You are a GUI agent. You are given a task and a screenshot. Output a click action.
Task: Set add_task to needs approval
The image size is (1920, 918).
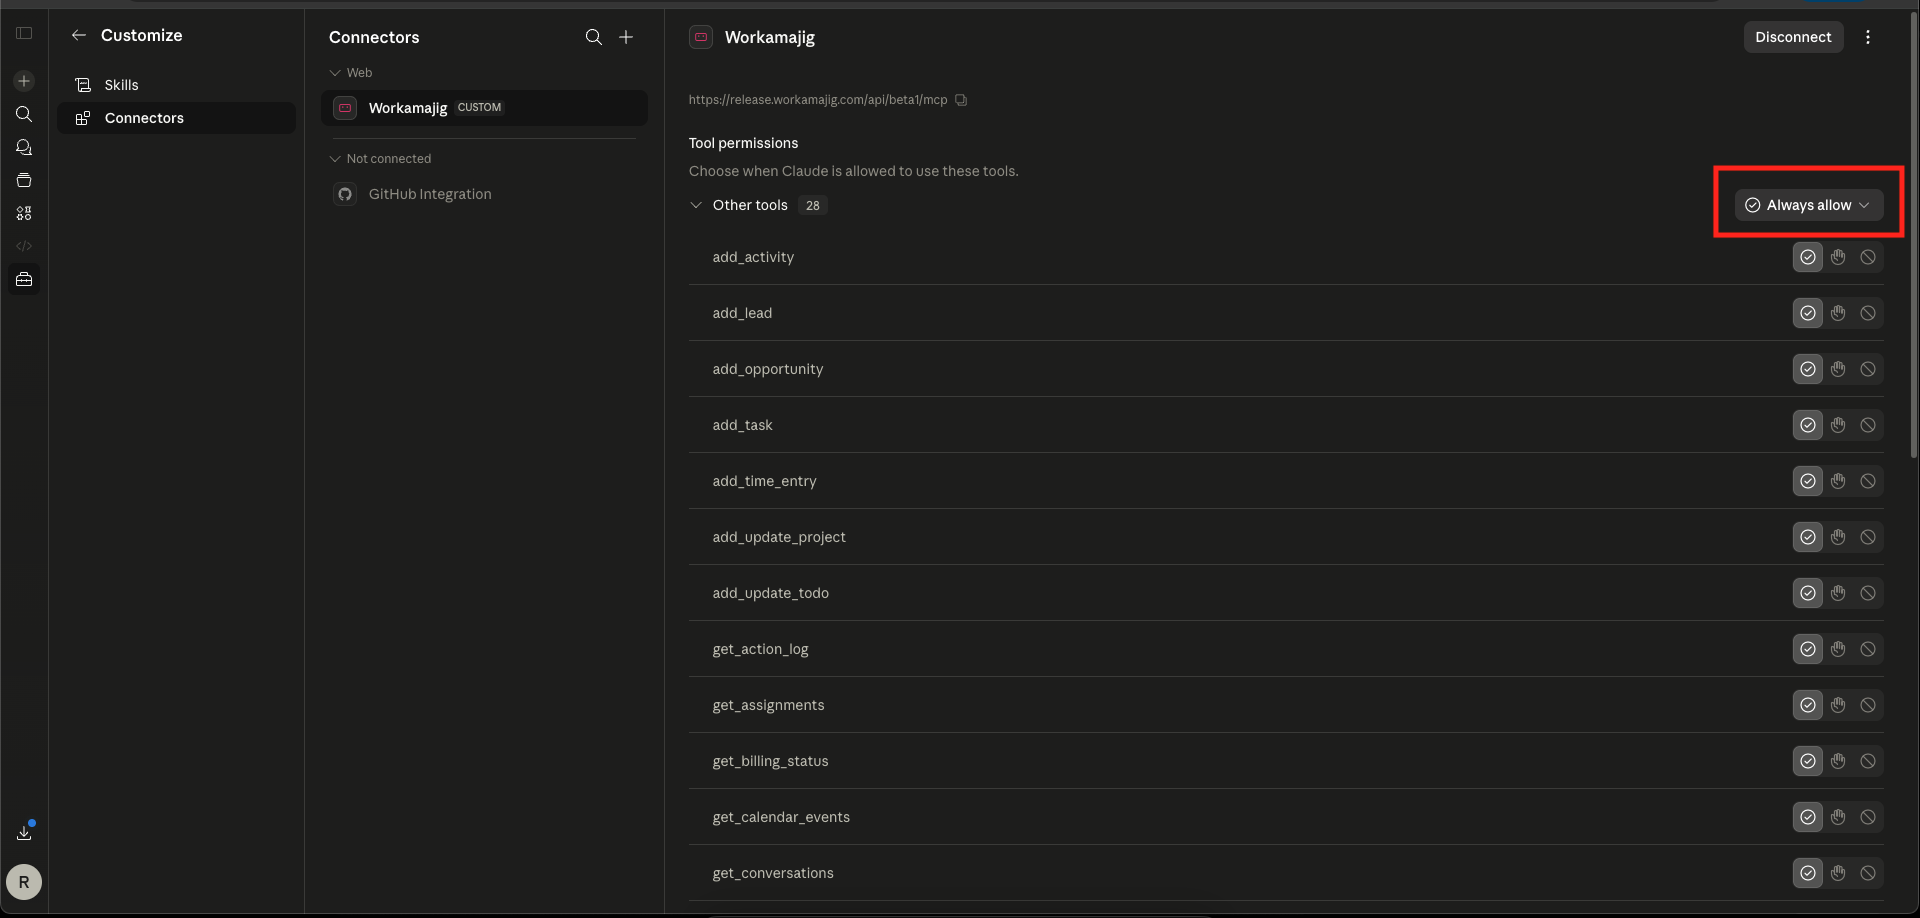tap(1838, 425)
